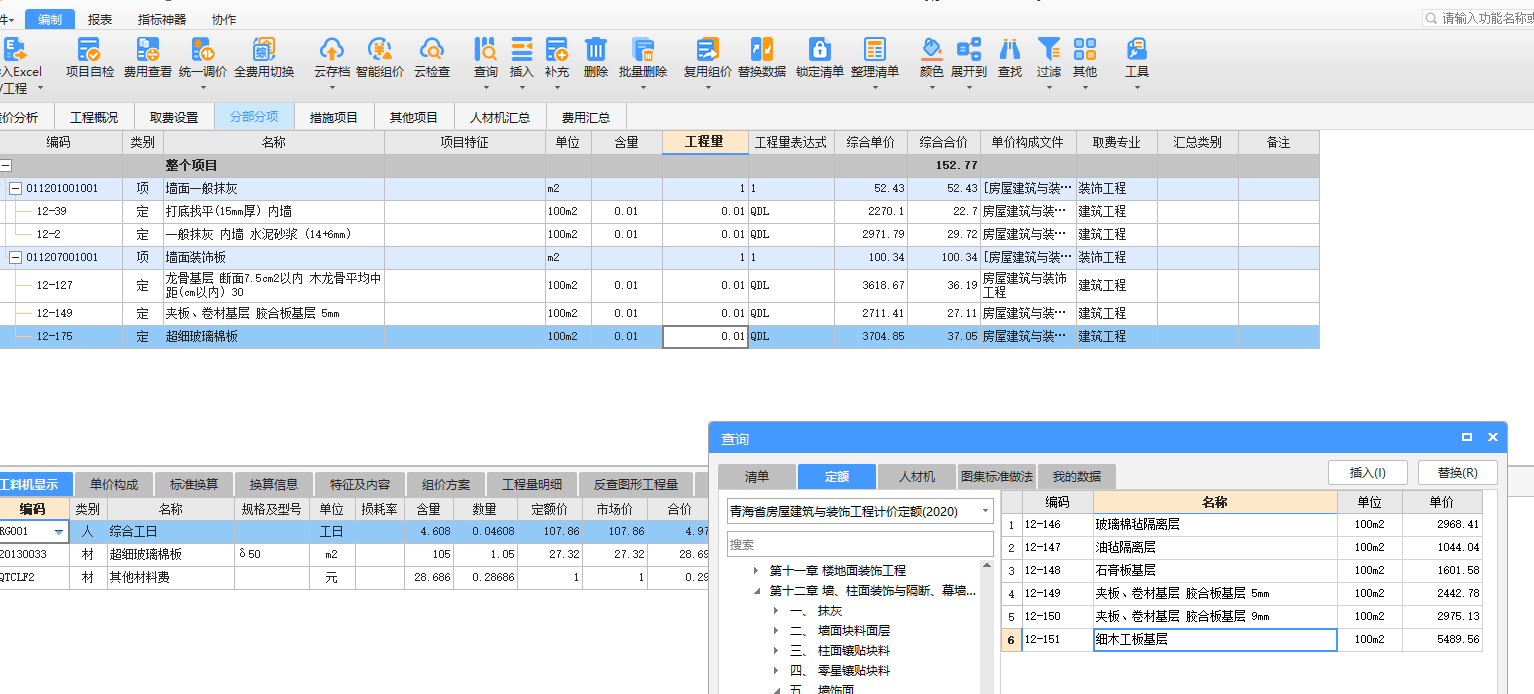This screenshot has height=694, width=1534.
Task: Select the 12-151 细木工板基层 row
Action: pyautogui.click(x=1241, y=639)
